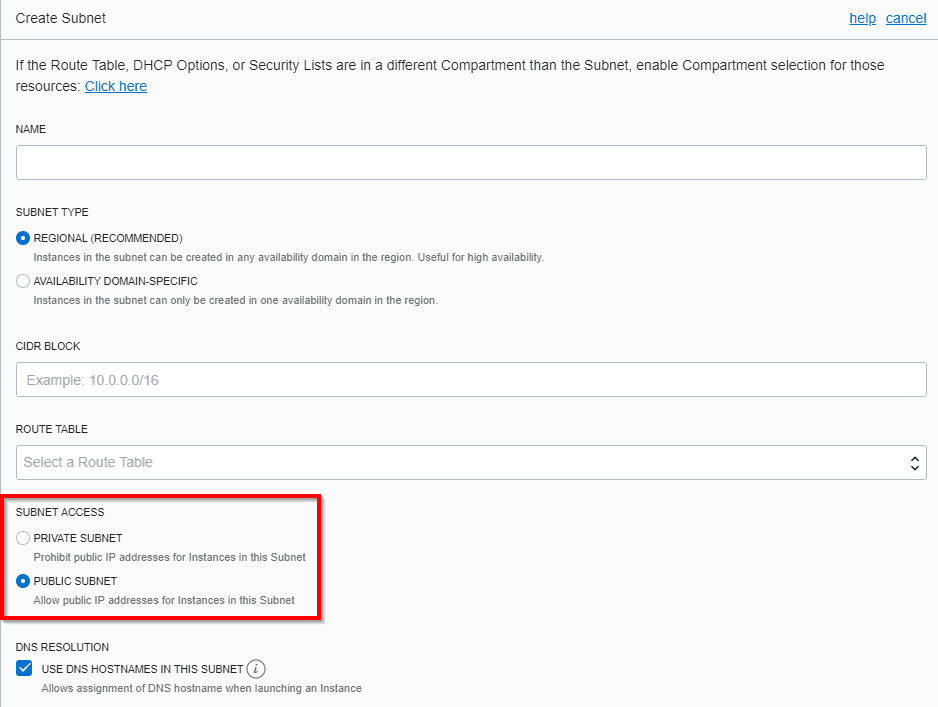Click 'Prohibit public IP addresses' description text
The width and height of the screenshot is (938, 707).
pos(169,557)
